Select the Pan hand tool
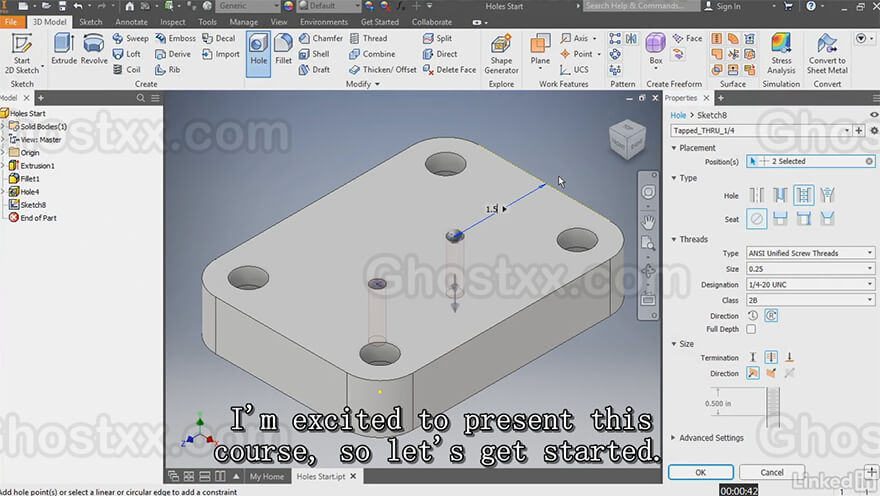The height and width of the screenshot is (496, 880). [x=648, y=222]
